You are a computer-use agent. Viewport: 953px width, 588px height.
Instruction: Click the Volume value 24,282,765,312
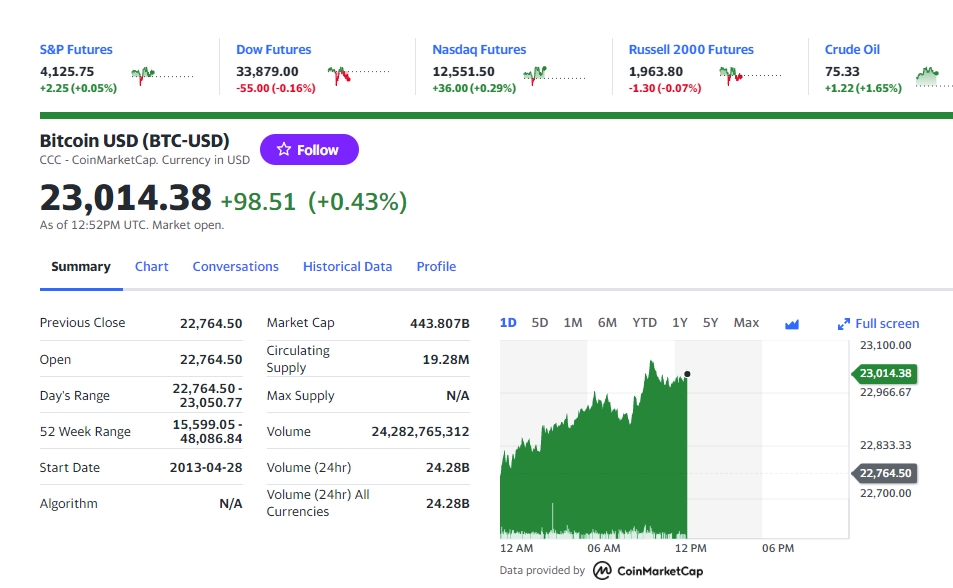tap(420, 432)
